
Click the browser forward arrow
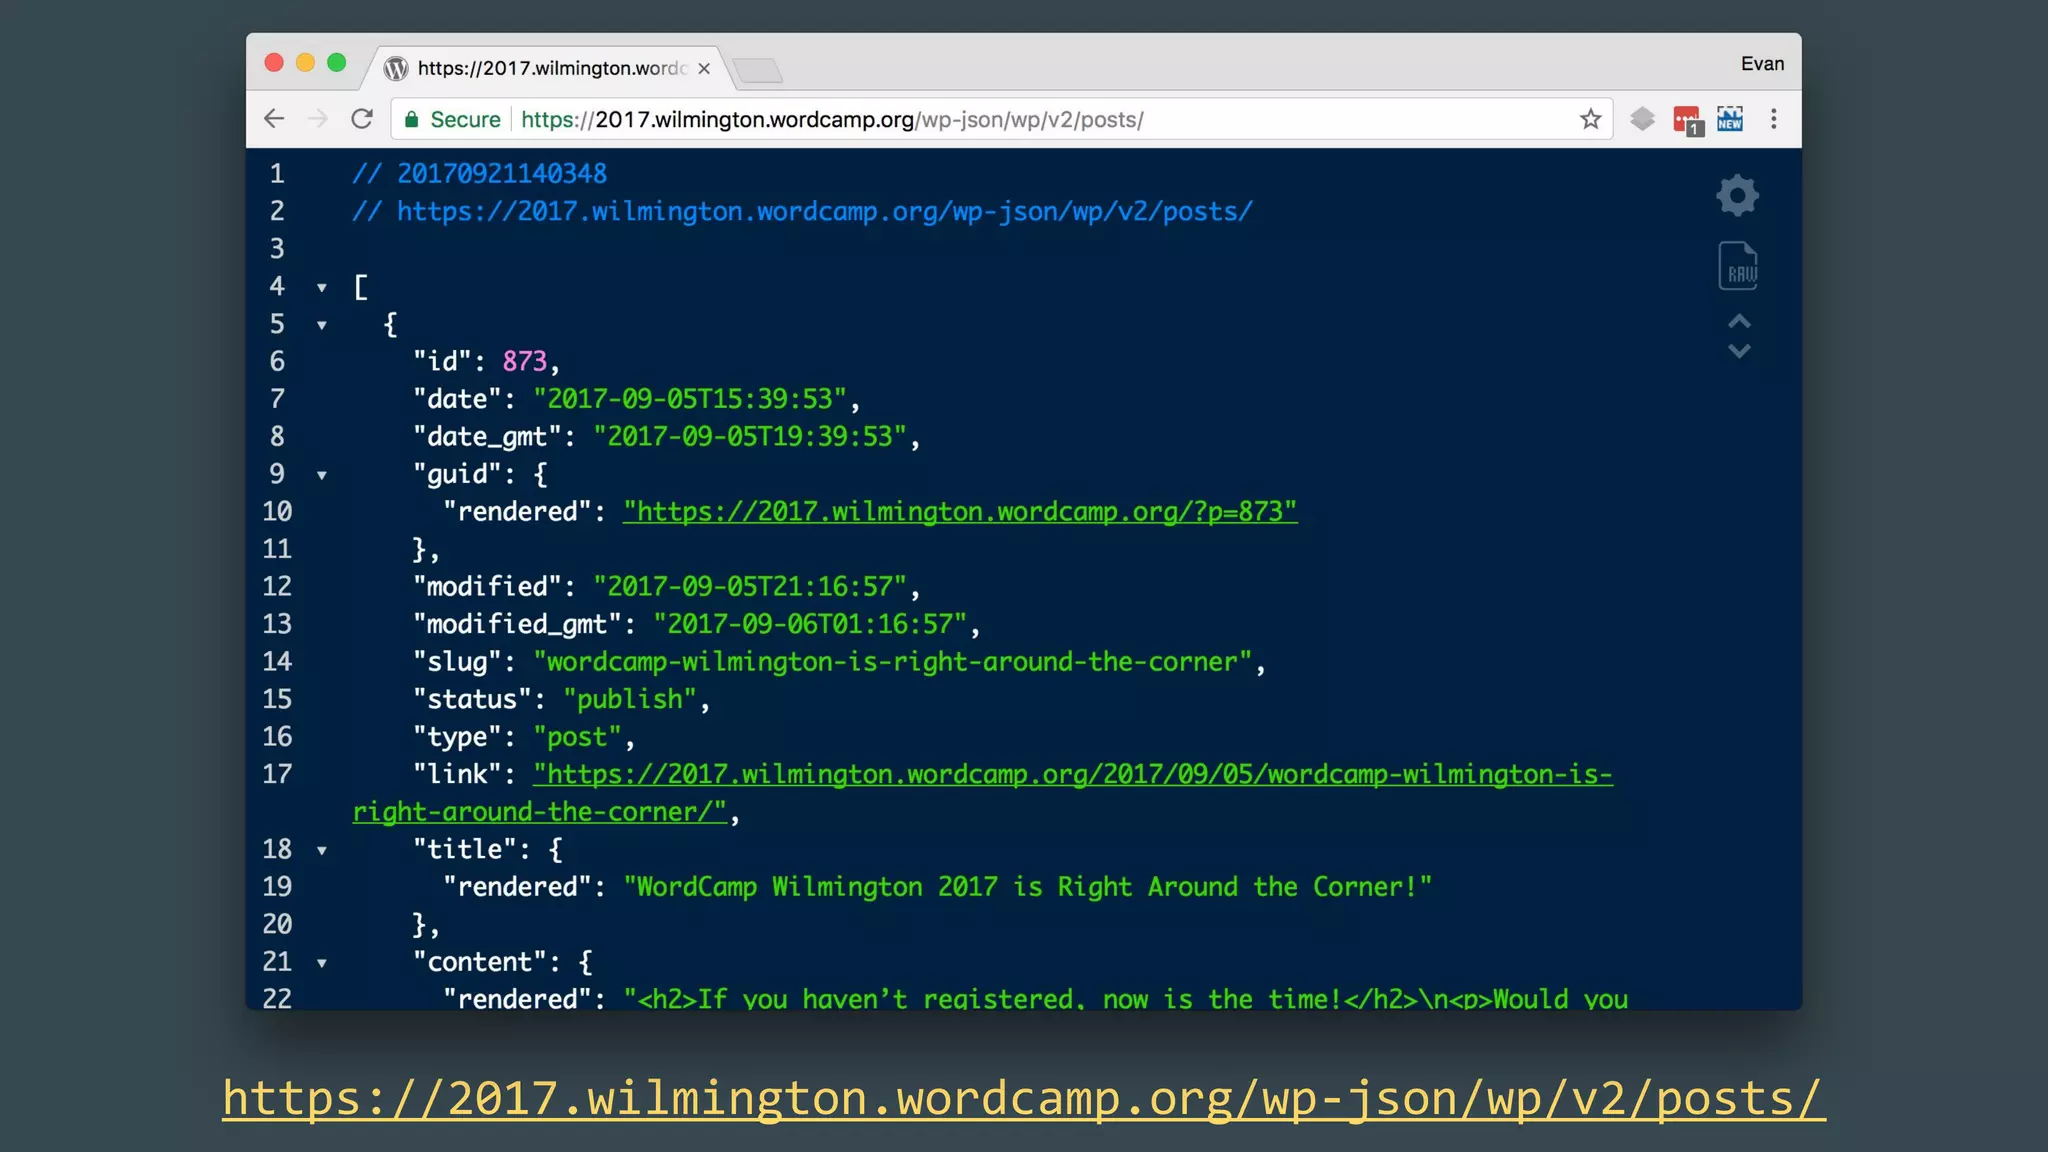(x=318, y=119)
